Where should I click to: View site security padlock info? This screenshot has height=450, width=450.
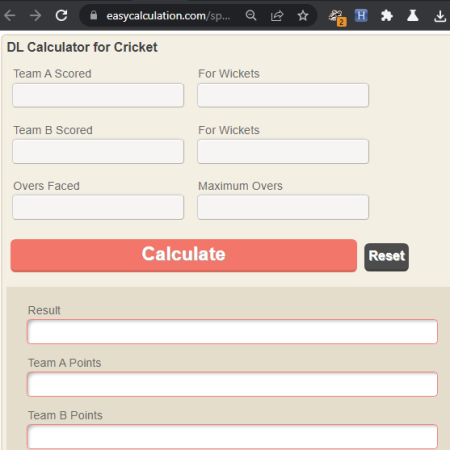(x=94, y=15)
